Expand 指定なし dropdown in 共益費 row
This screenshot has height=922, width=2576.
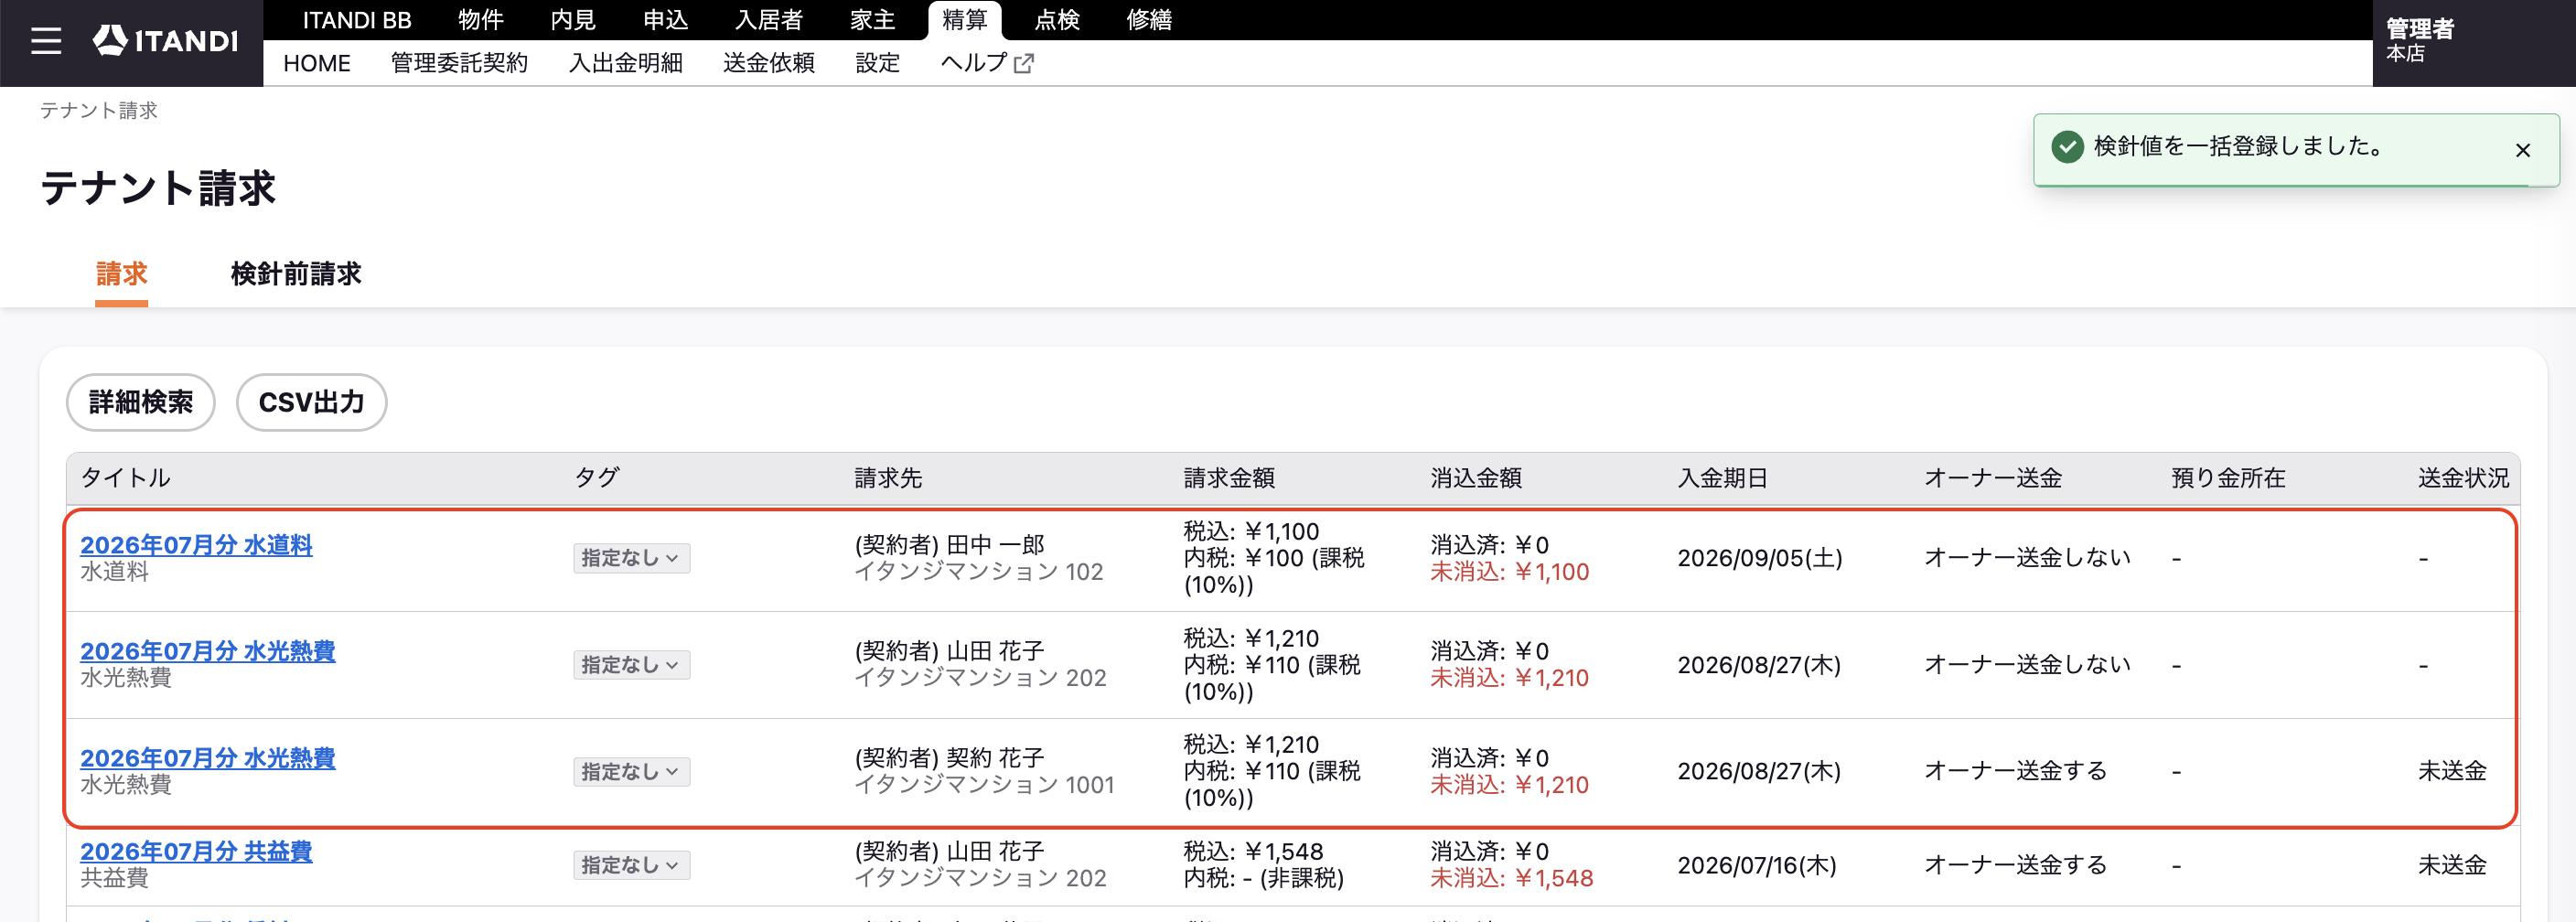(631, 865)
